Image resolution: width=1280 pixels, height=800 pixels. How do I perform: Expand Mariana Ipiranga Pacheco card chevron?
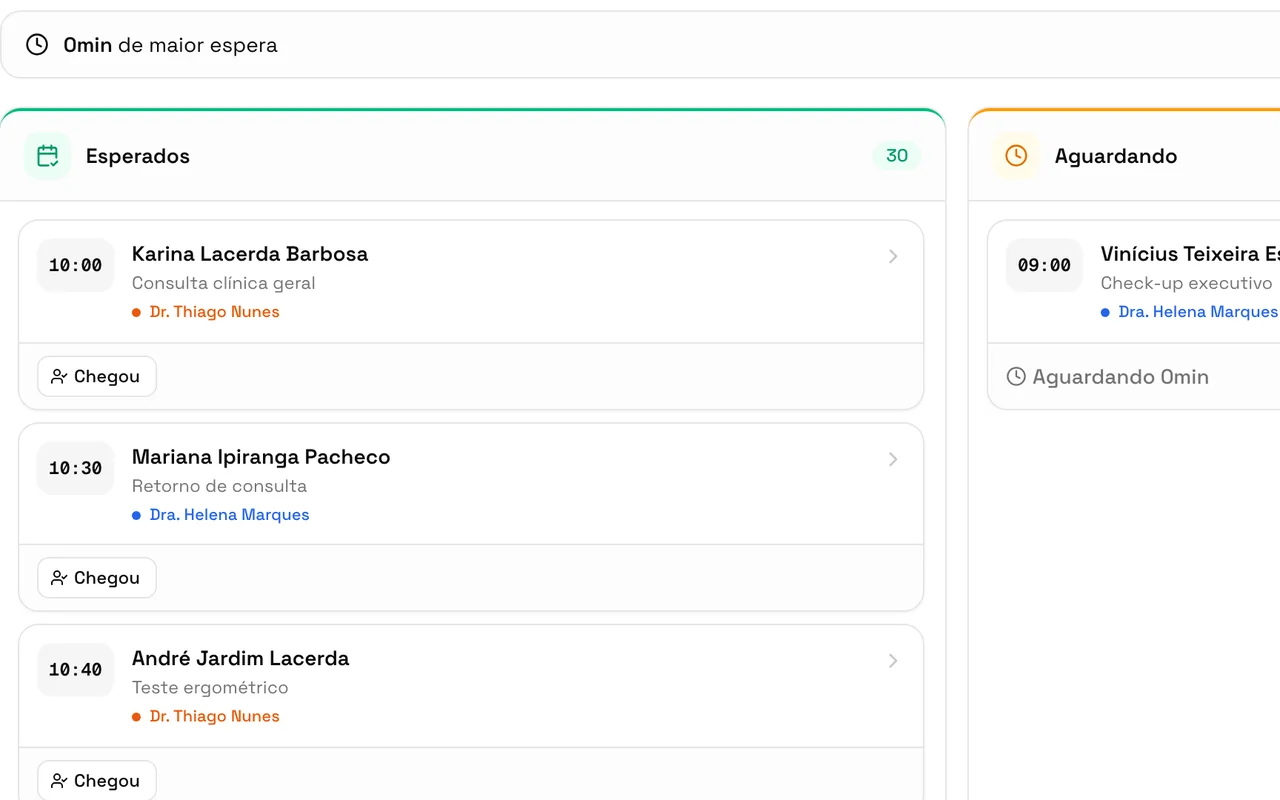click(x=893, y=460)
